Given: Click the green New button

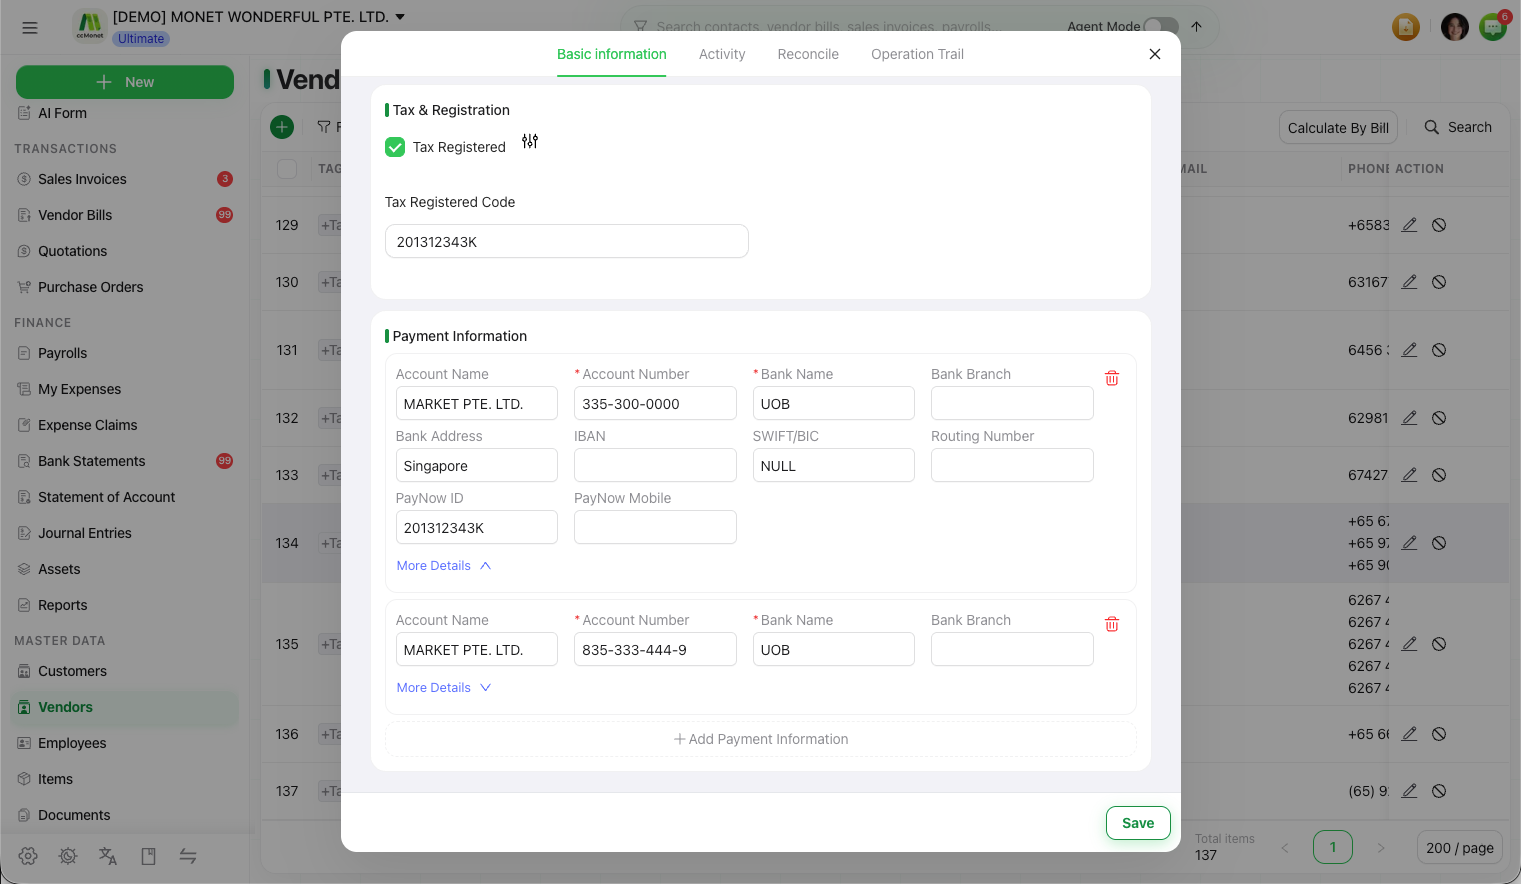Looking at the screenshot, I should 125,82.
